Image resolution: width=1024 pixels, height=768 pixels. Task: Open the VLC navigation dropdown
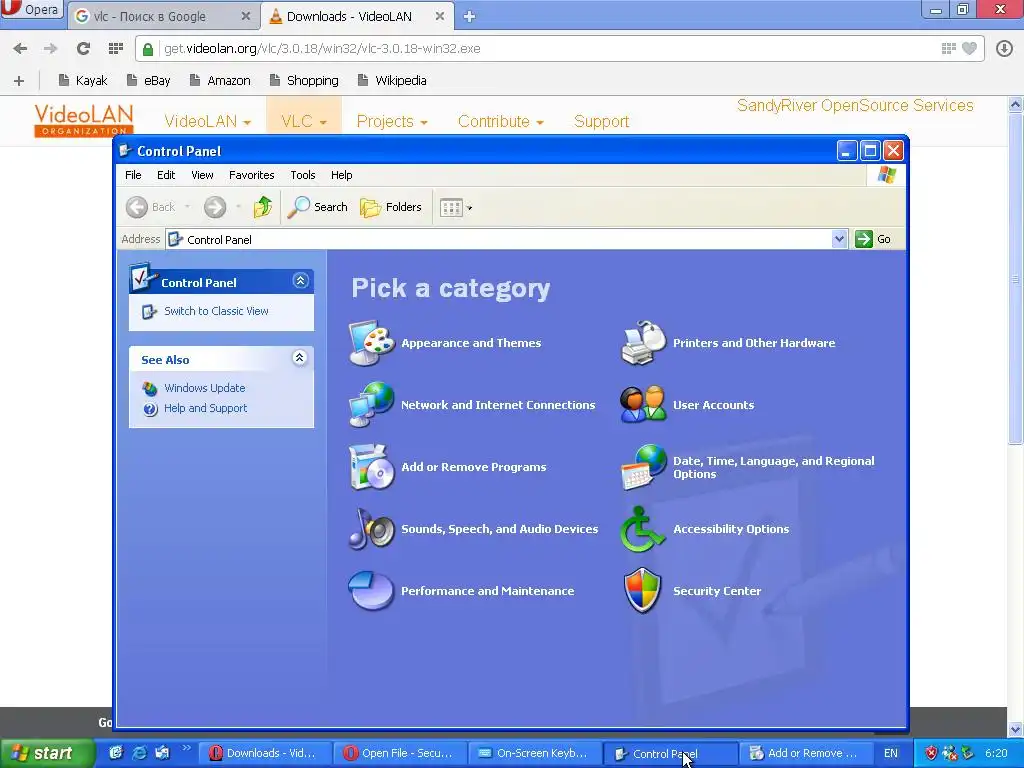point(304,121)
